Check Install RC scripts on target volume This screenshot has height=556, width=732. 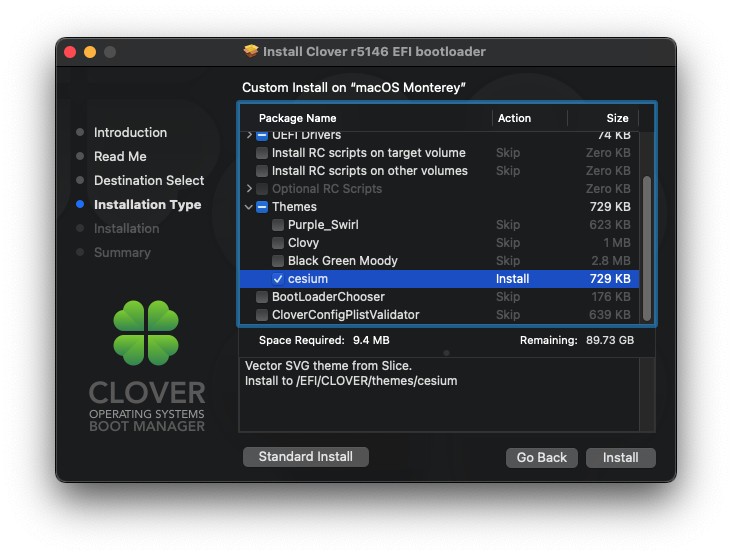coord(262,153)
